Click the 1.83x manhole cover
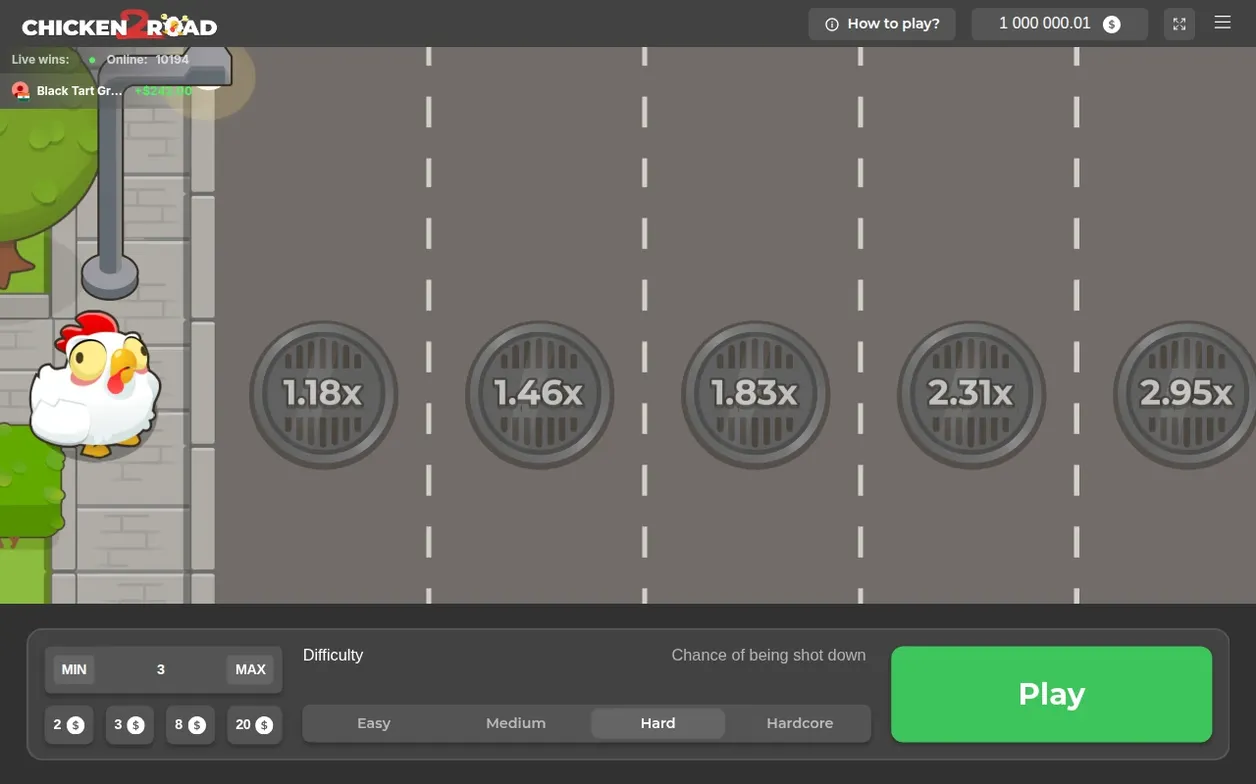Image resolution: width=1256 pixels, height=784 pixels. [x=755, y=394]
